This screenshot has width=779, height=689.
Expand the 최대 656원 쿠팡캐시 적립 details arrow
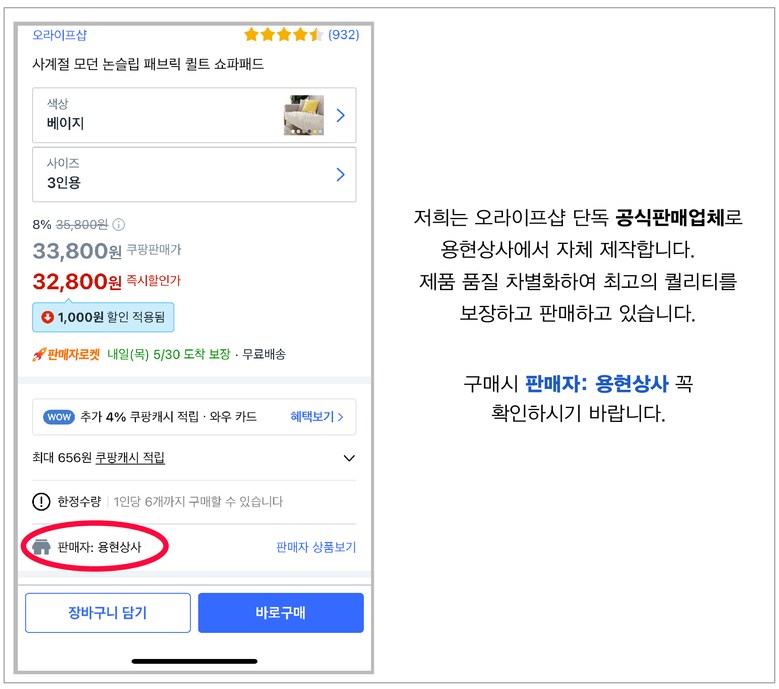pos(349,458)
